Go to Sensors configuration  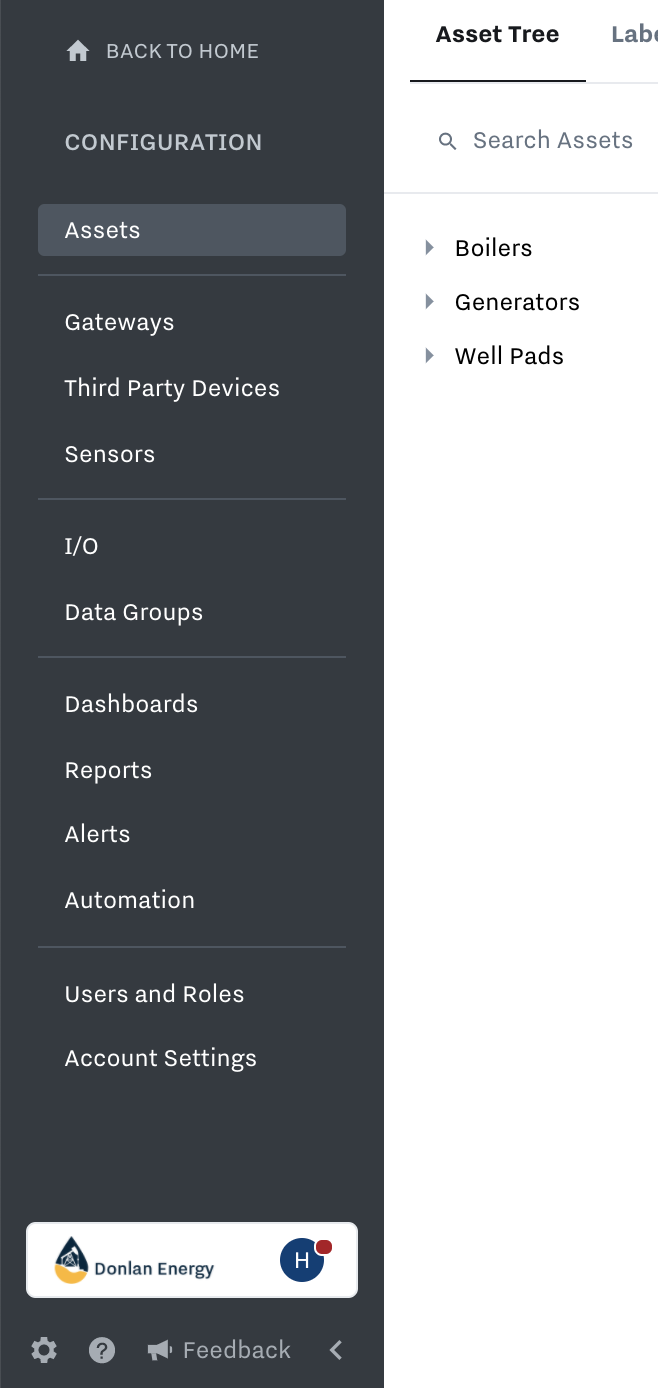(110, 454)
